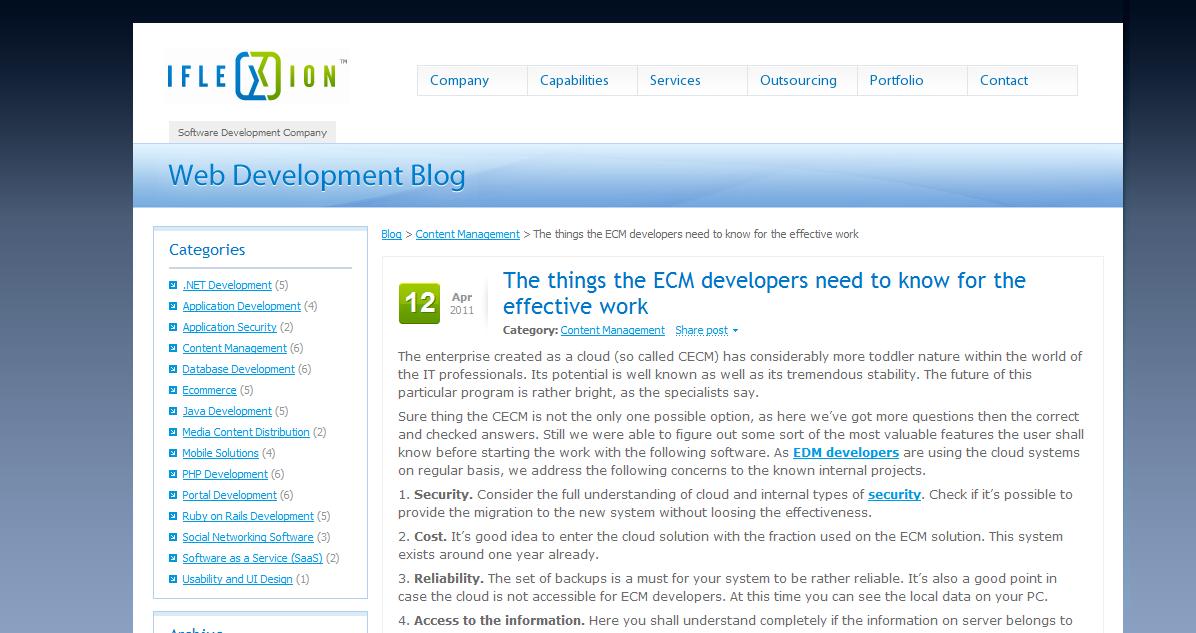Open the Media Content Distribution category

click(x=246, y=432)
